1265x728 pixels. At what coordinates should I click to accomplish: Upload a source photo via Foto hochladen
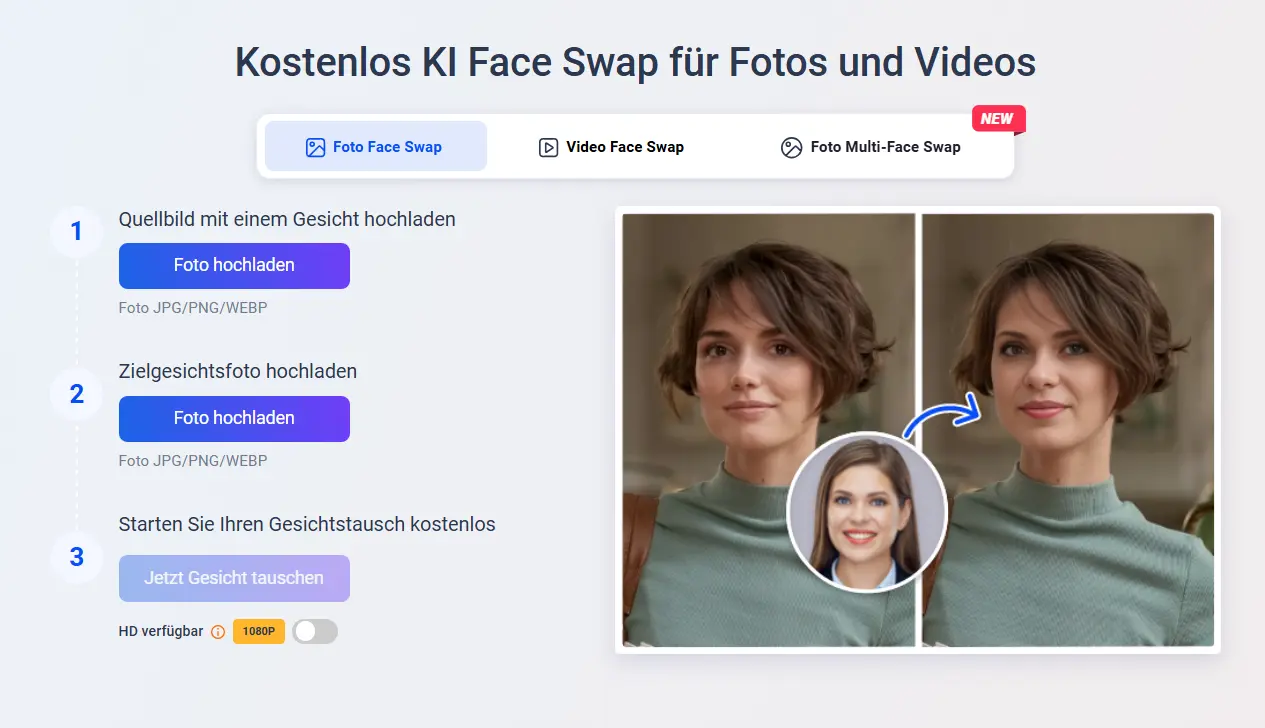point(234,265)
